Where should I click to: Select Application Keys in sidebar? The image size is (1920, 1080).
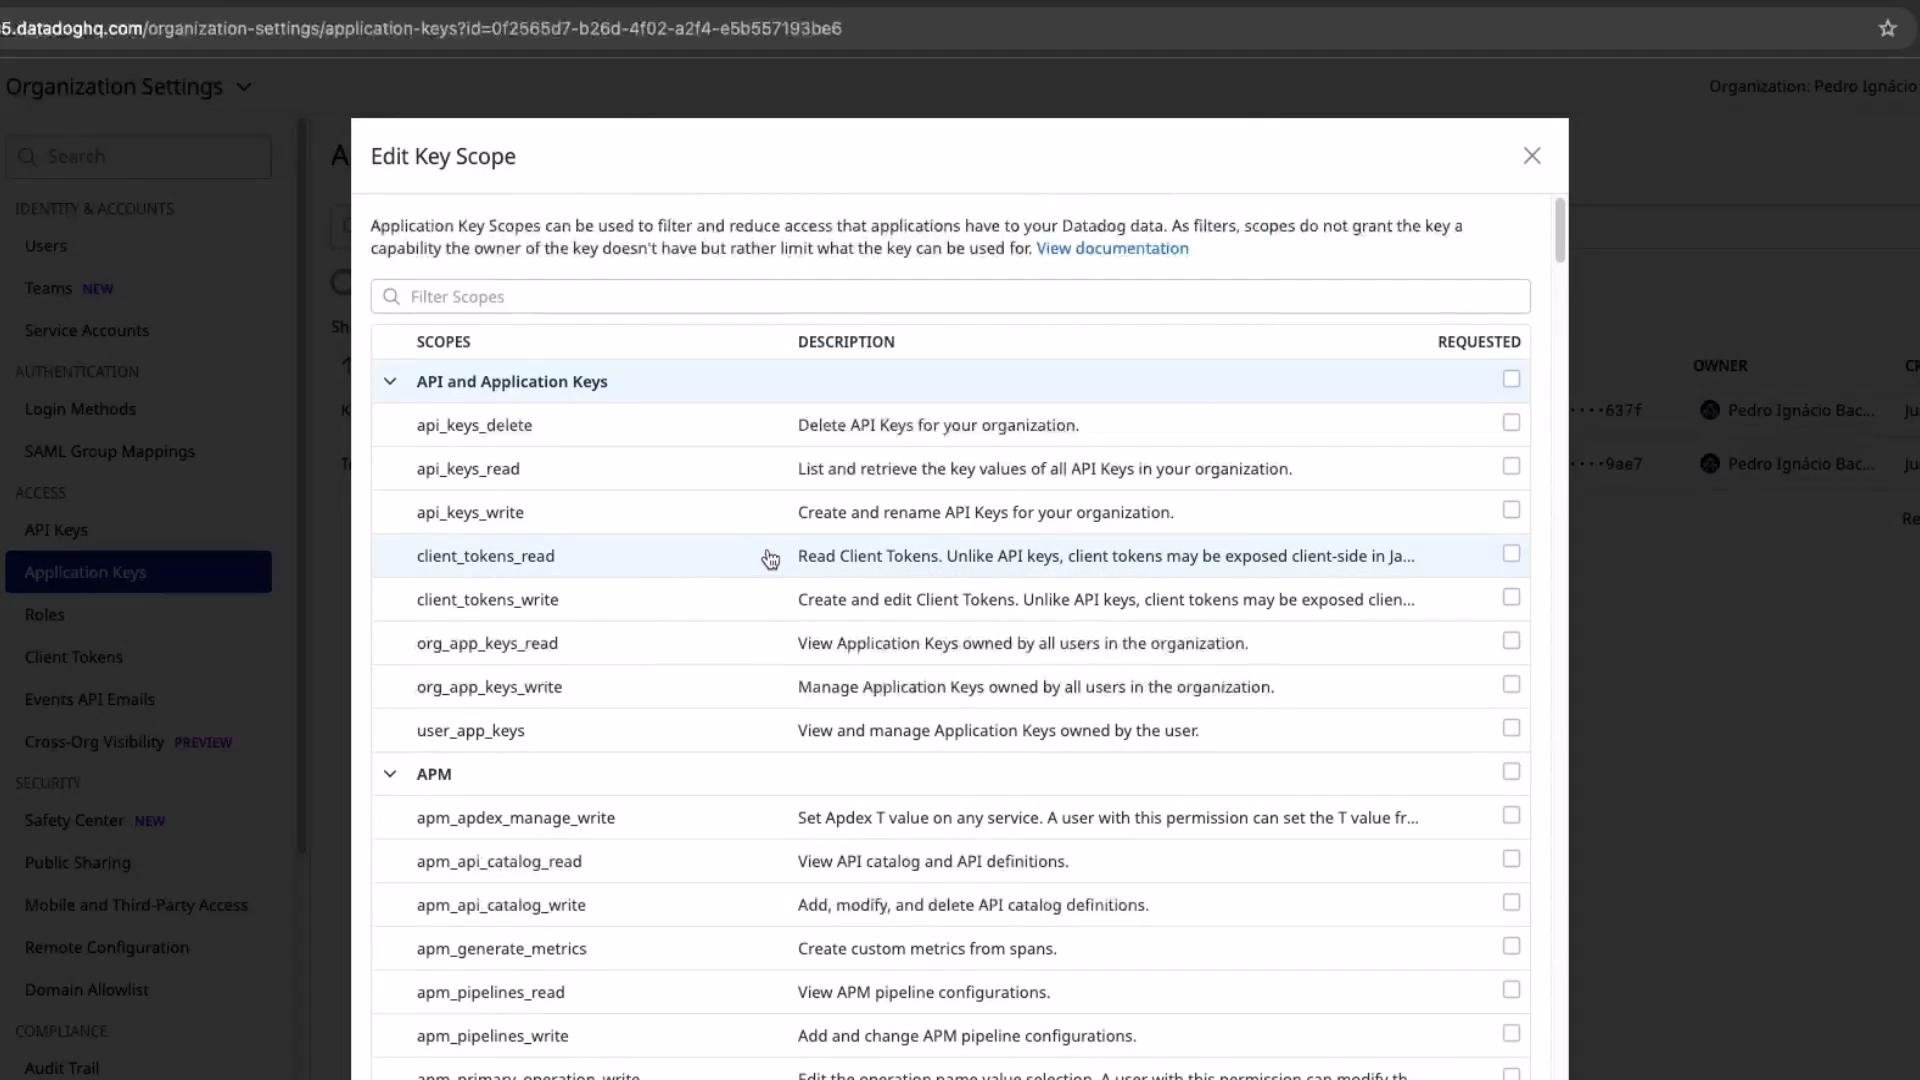138,572
